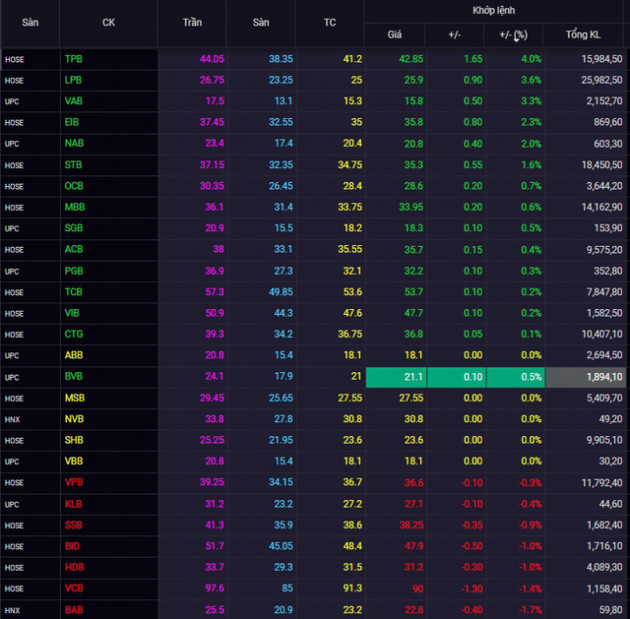630x619 pixels.
Task: Click SSB matched price 38.25
Action: tap(411, 525)
